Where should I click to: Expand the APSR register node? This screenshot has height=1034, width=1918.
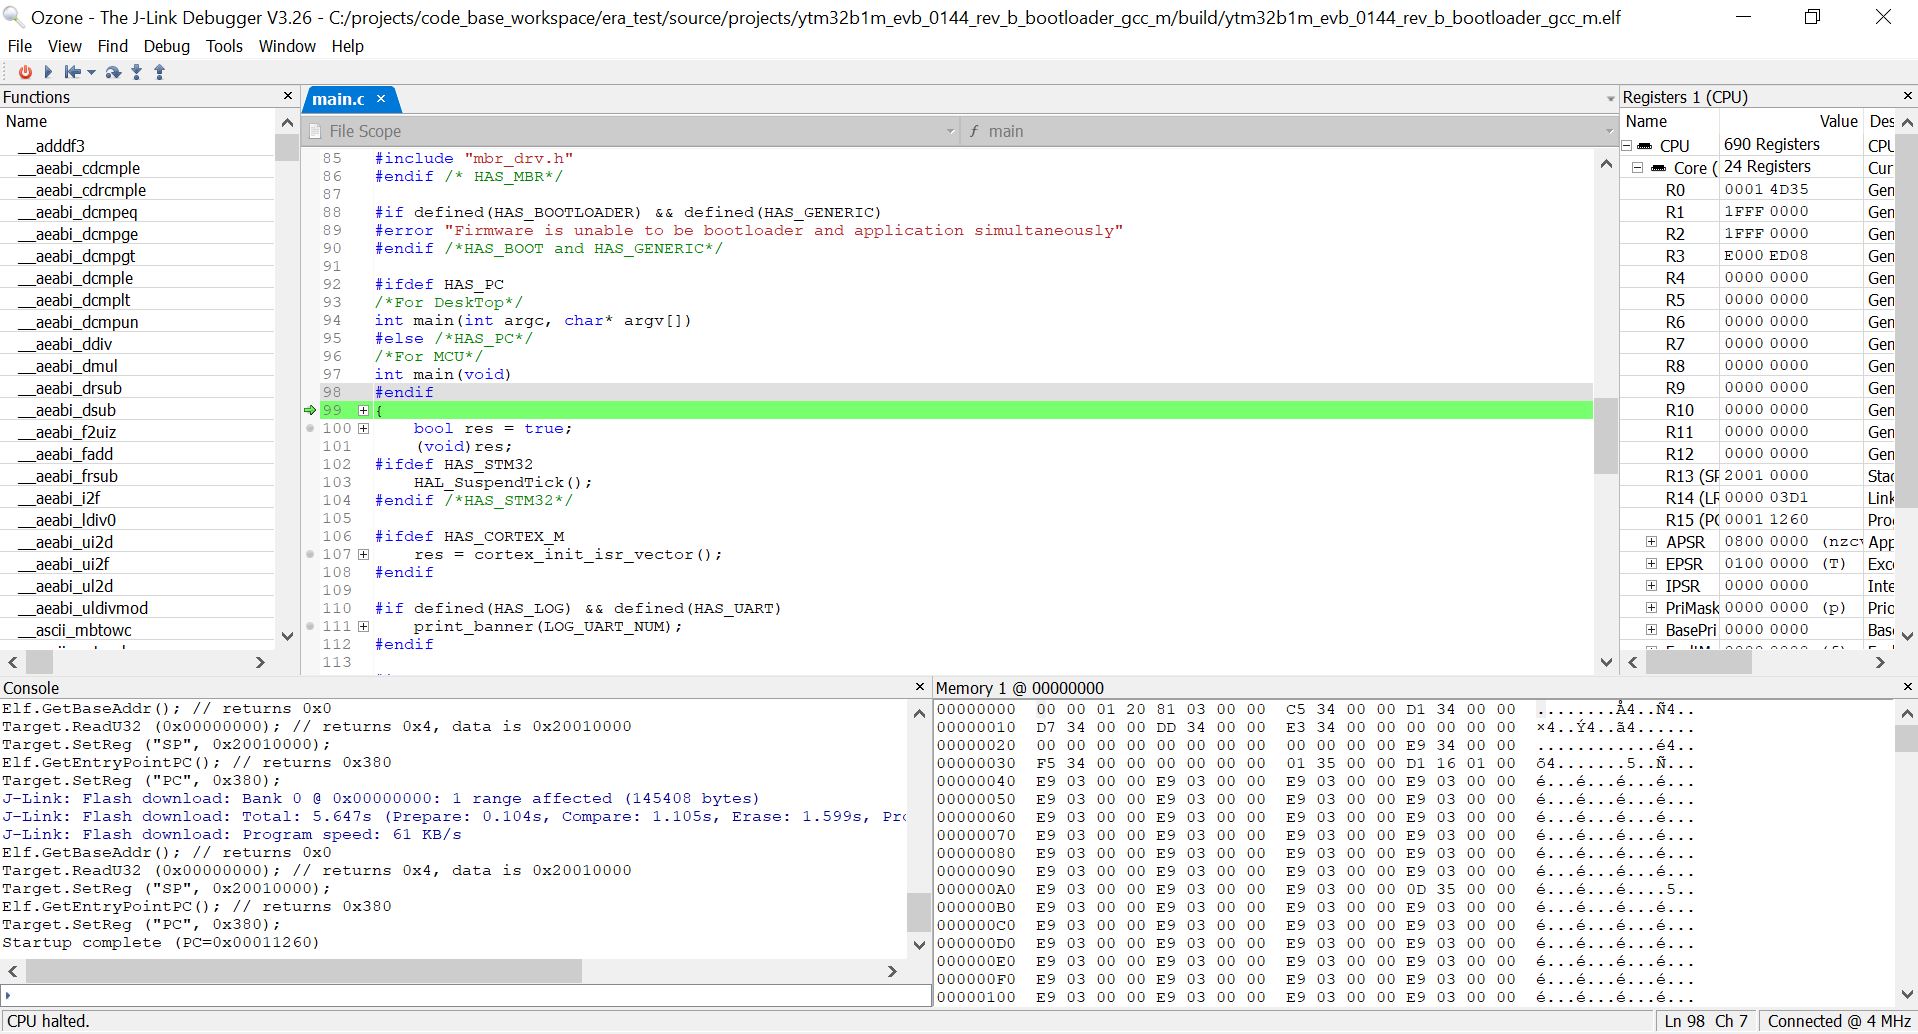[x=1651, y=542]
